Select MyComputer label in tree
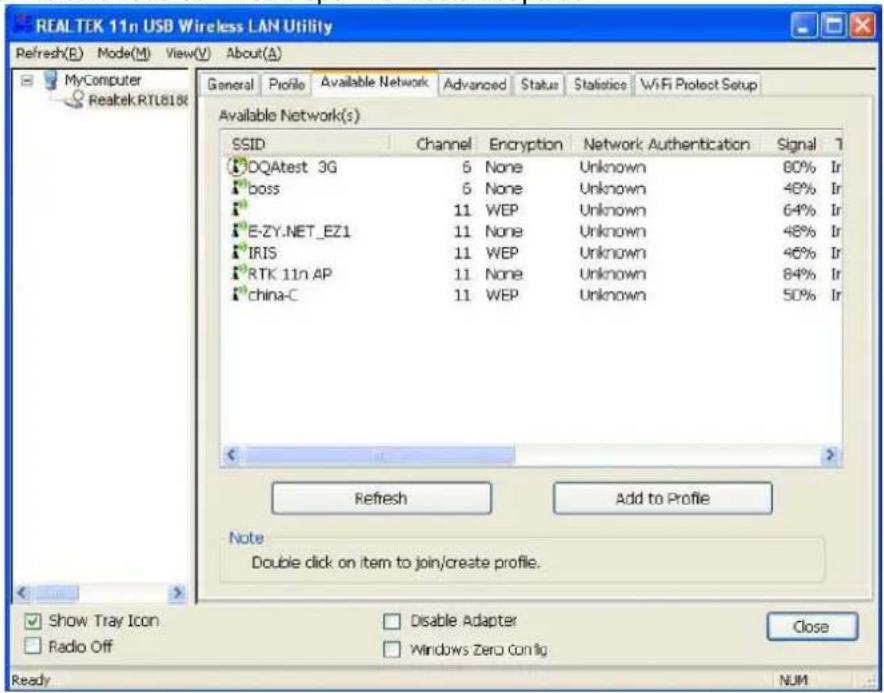The image size is (884, 693). [103, 80]
